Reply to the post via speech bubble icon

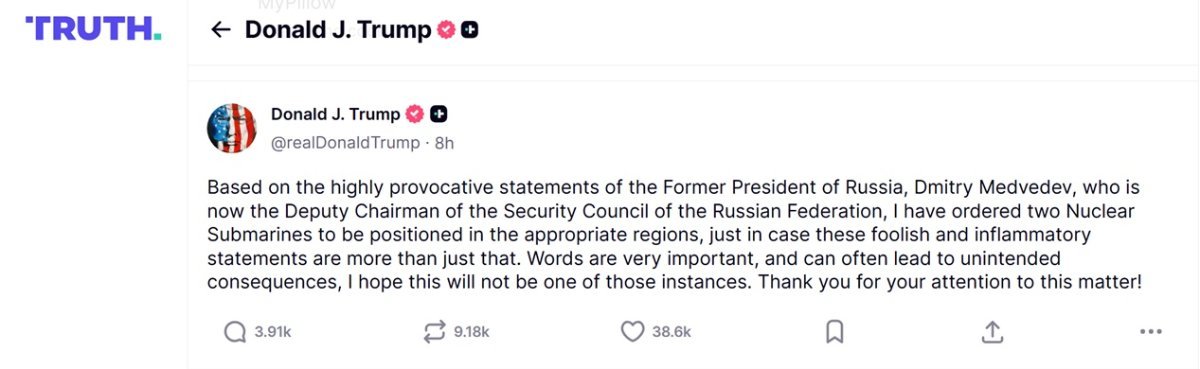click(x=235, y=332)
